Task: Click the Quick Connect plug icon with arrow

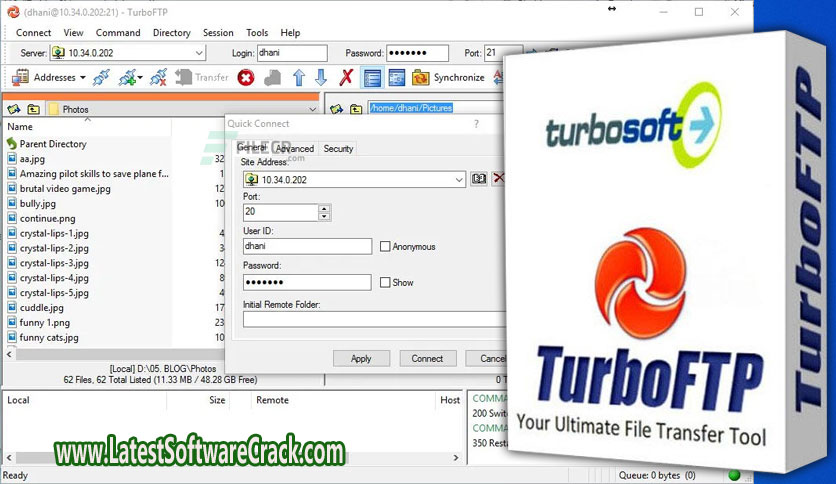Action: 127,77
